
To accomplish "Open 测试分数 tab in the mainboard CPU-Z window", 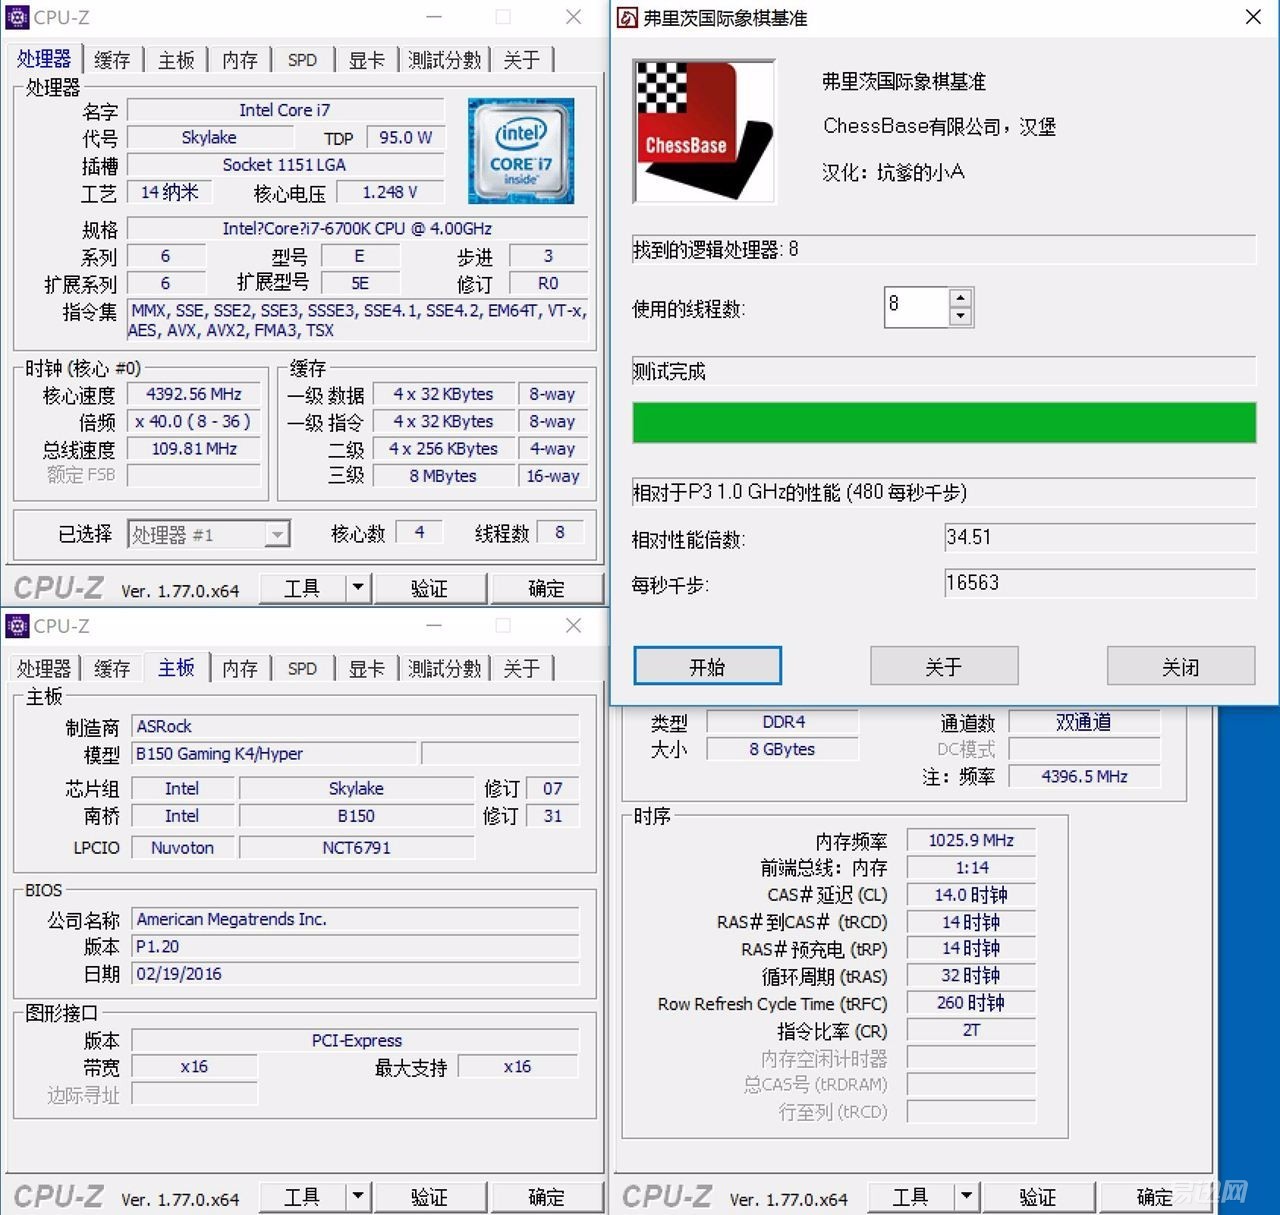I will click(445, 668).
